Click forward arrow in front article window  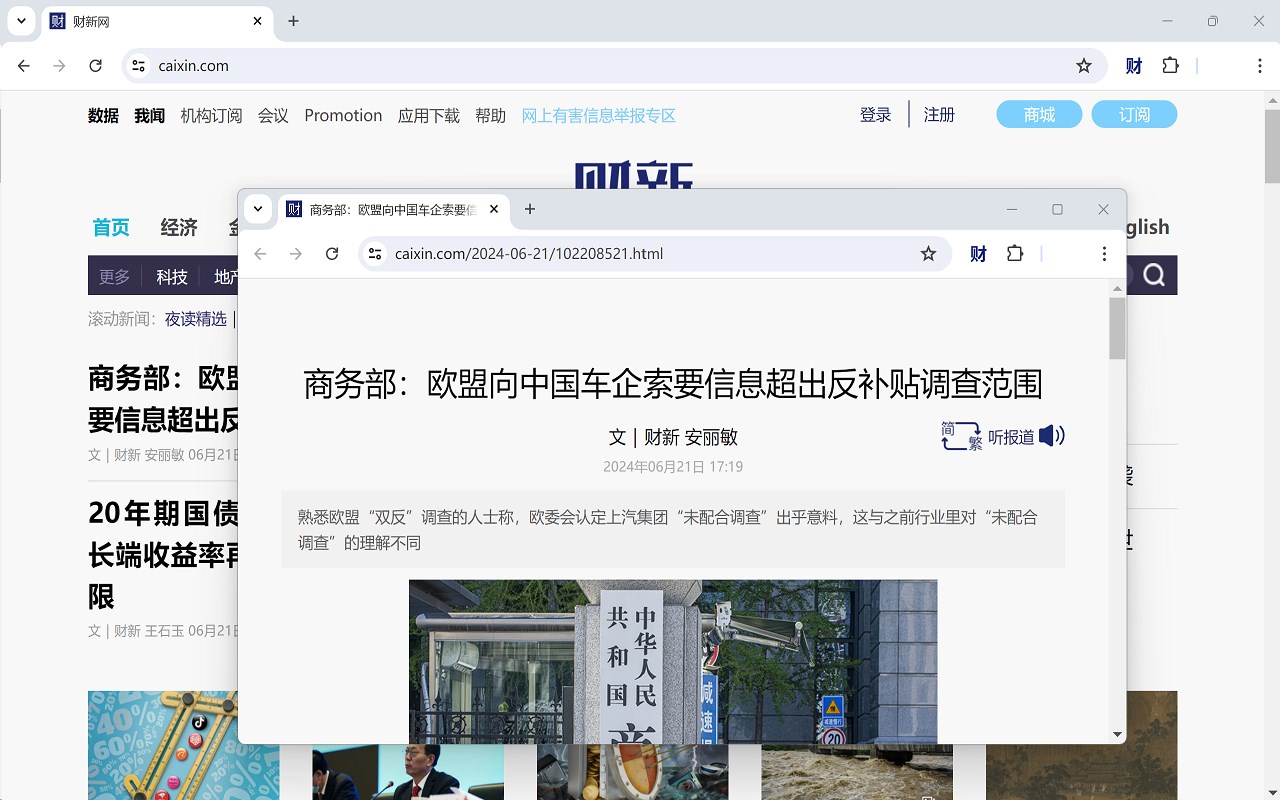tap(296, 254)
